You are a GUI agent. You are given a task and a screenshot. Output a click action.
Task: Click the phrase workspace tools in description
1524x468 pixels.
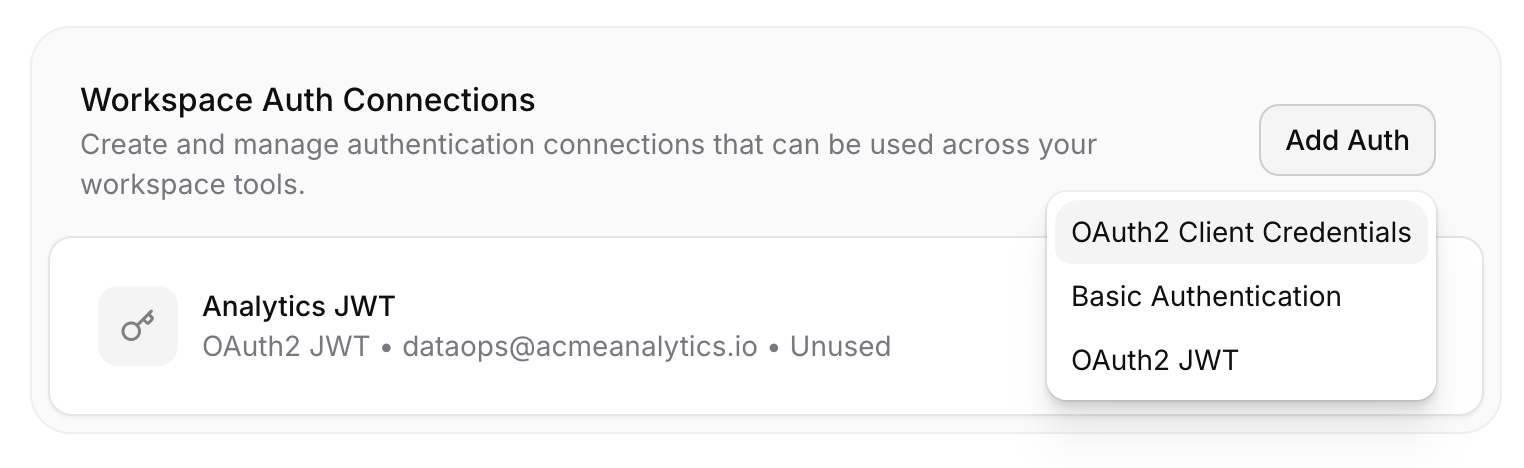pos(191,186)
